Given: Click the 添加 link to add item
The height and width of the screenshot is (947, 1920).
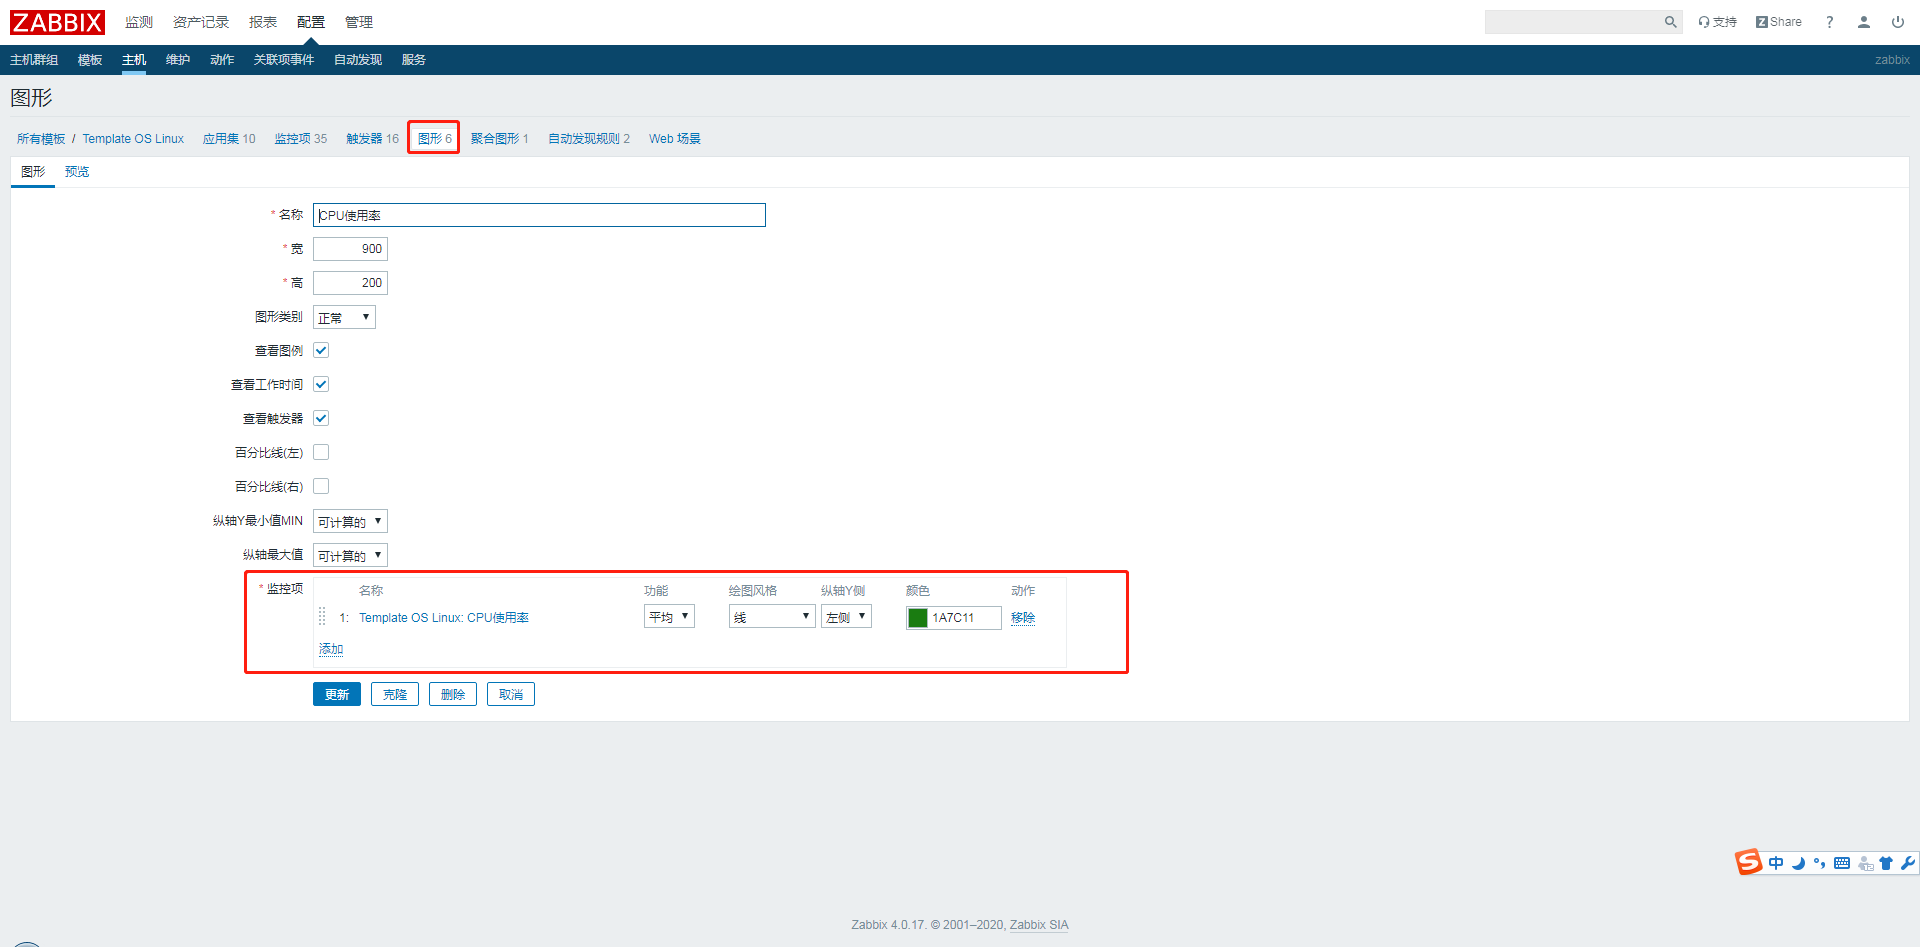Looking at the screenshot, I should (331, 649).
